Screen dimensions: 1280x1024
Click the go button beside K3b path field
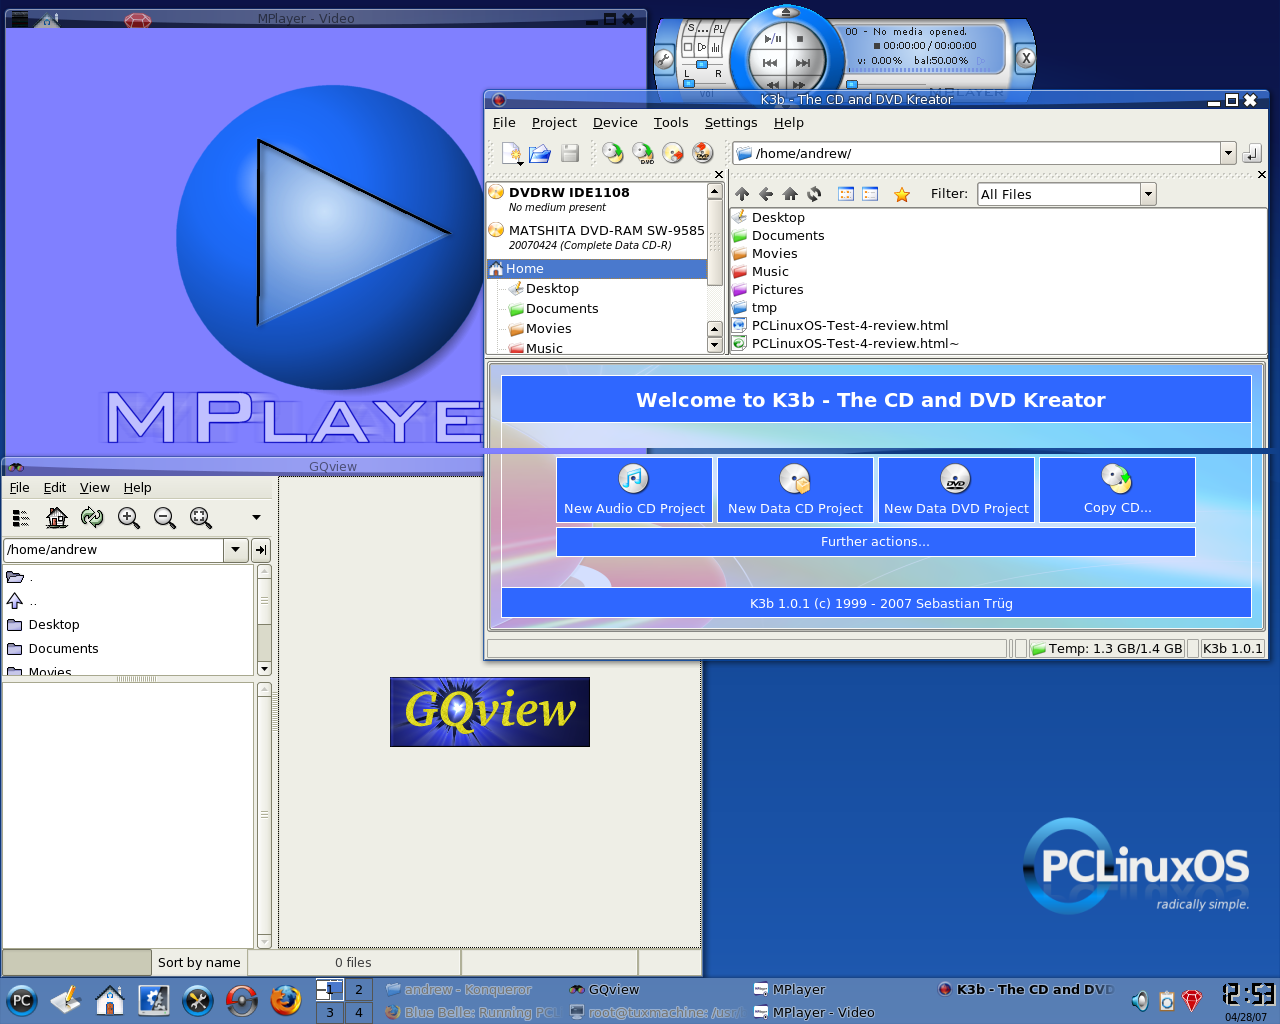(x=1252, y=153)
